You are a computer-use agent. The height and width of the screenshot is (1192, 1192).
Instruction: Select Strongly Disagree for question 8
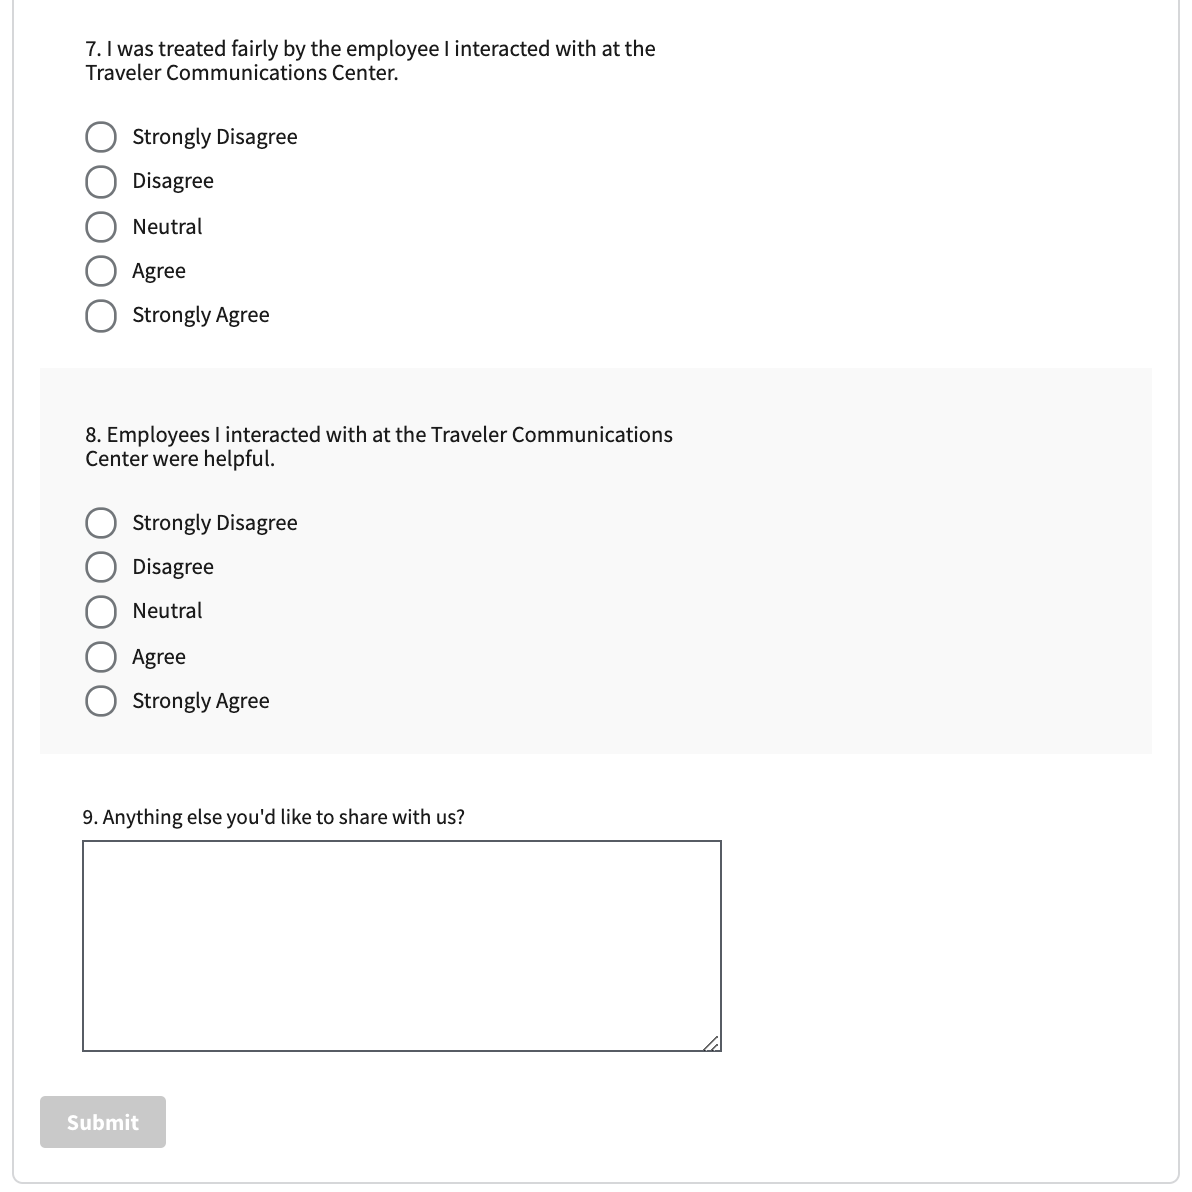pyautogui.click(x=100, y=523)
